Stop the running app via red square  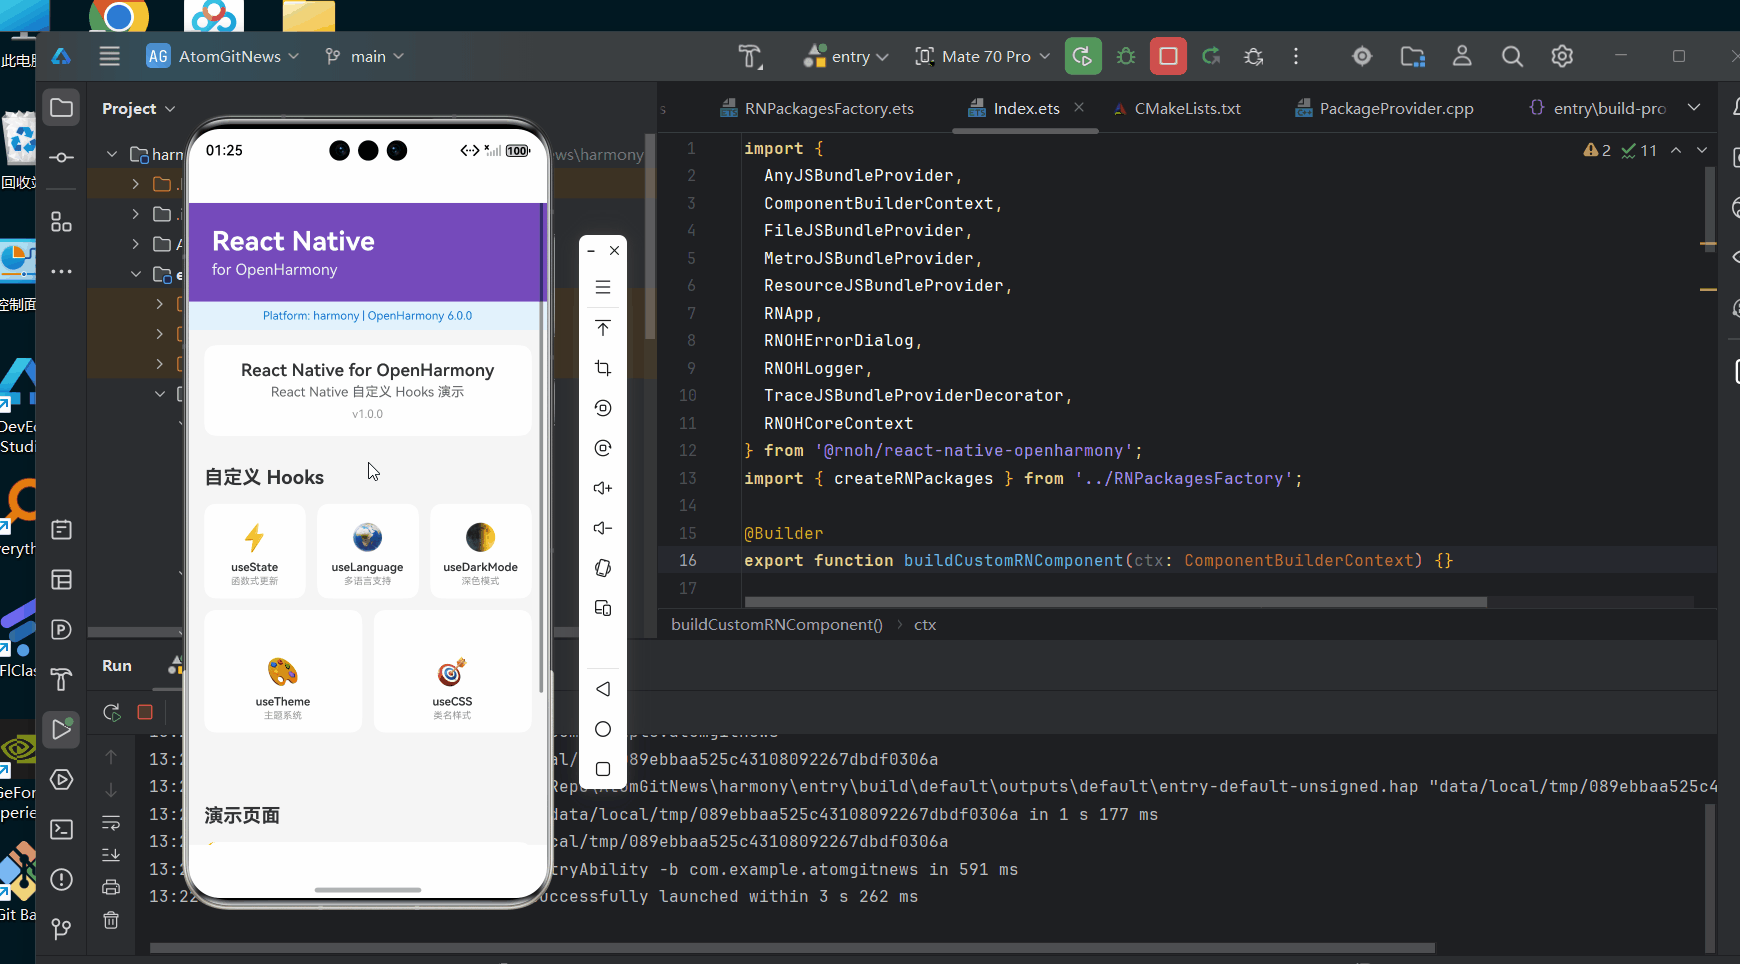1168,57
